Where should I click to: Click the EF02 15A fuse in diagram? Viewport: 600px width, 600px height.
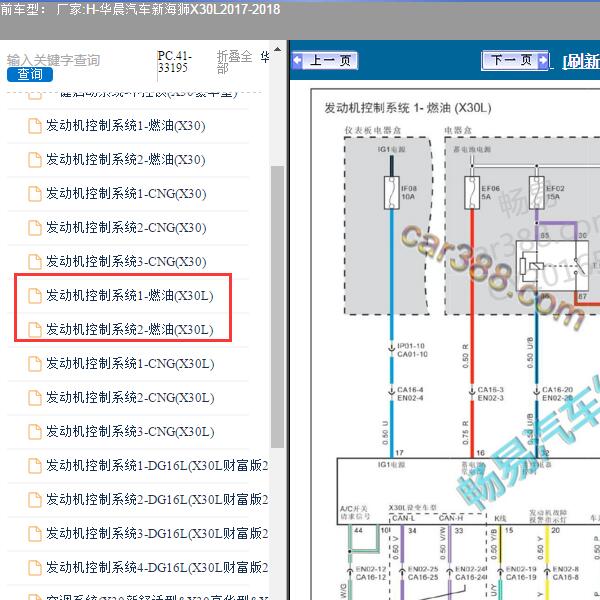(x=536, y=192)
